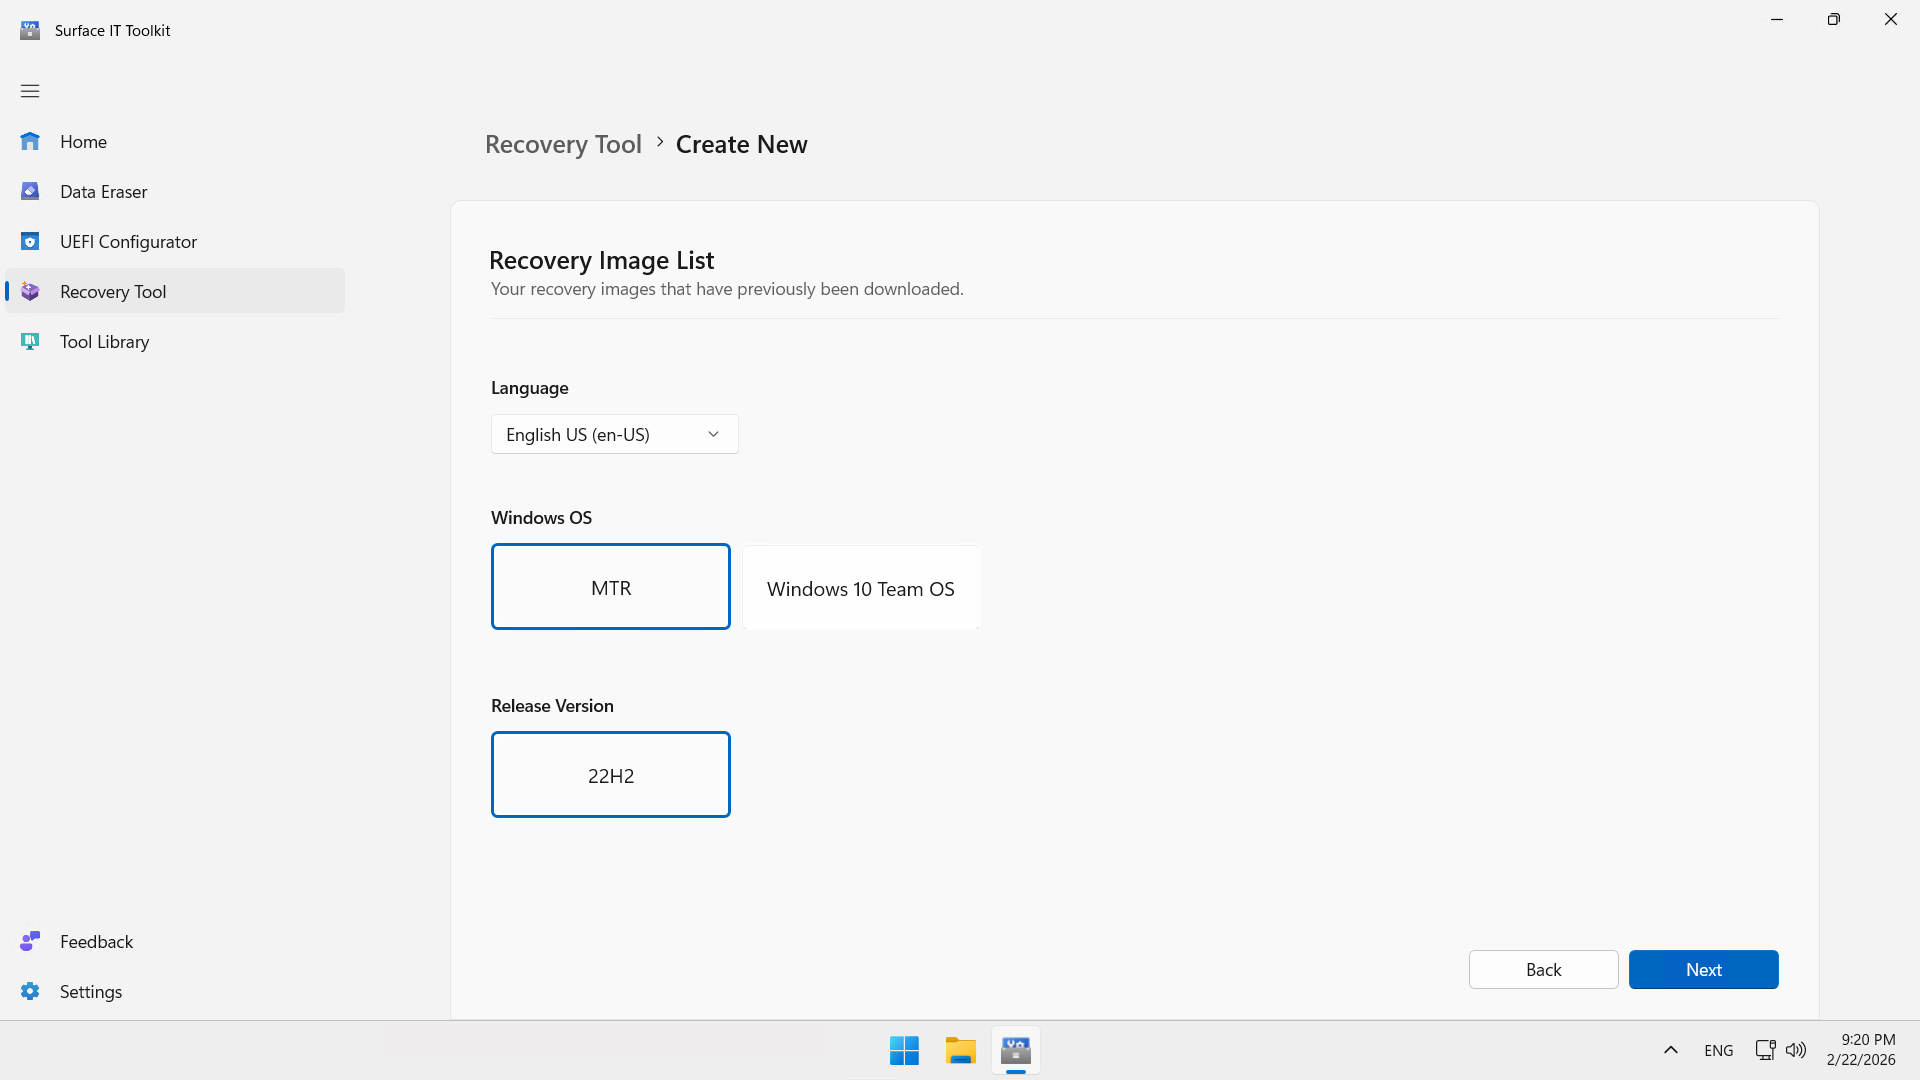Show hidden icons in system tray

point(1670,1050)
